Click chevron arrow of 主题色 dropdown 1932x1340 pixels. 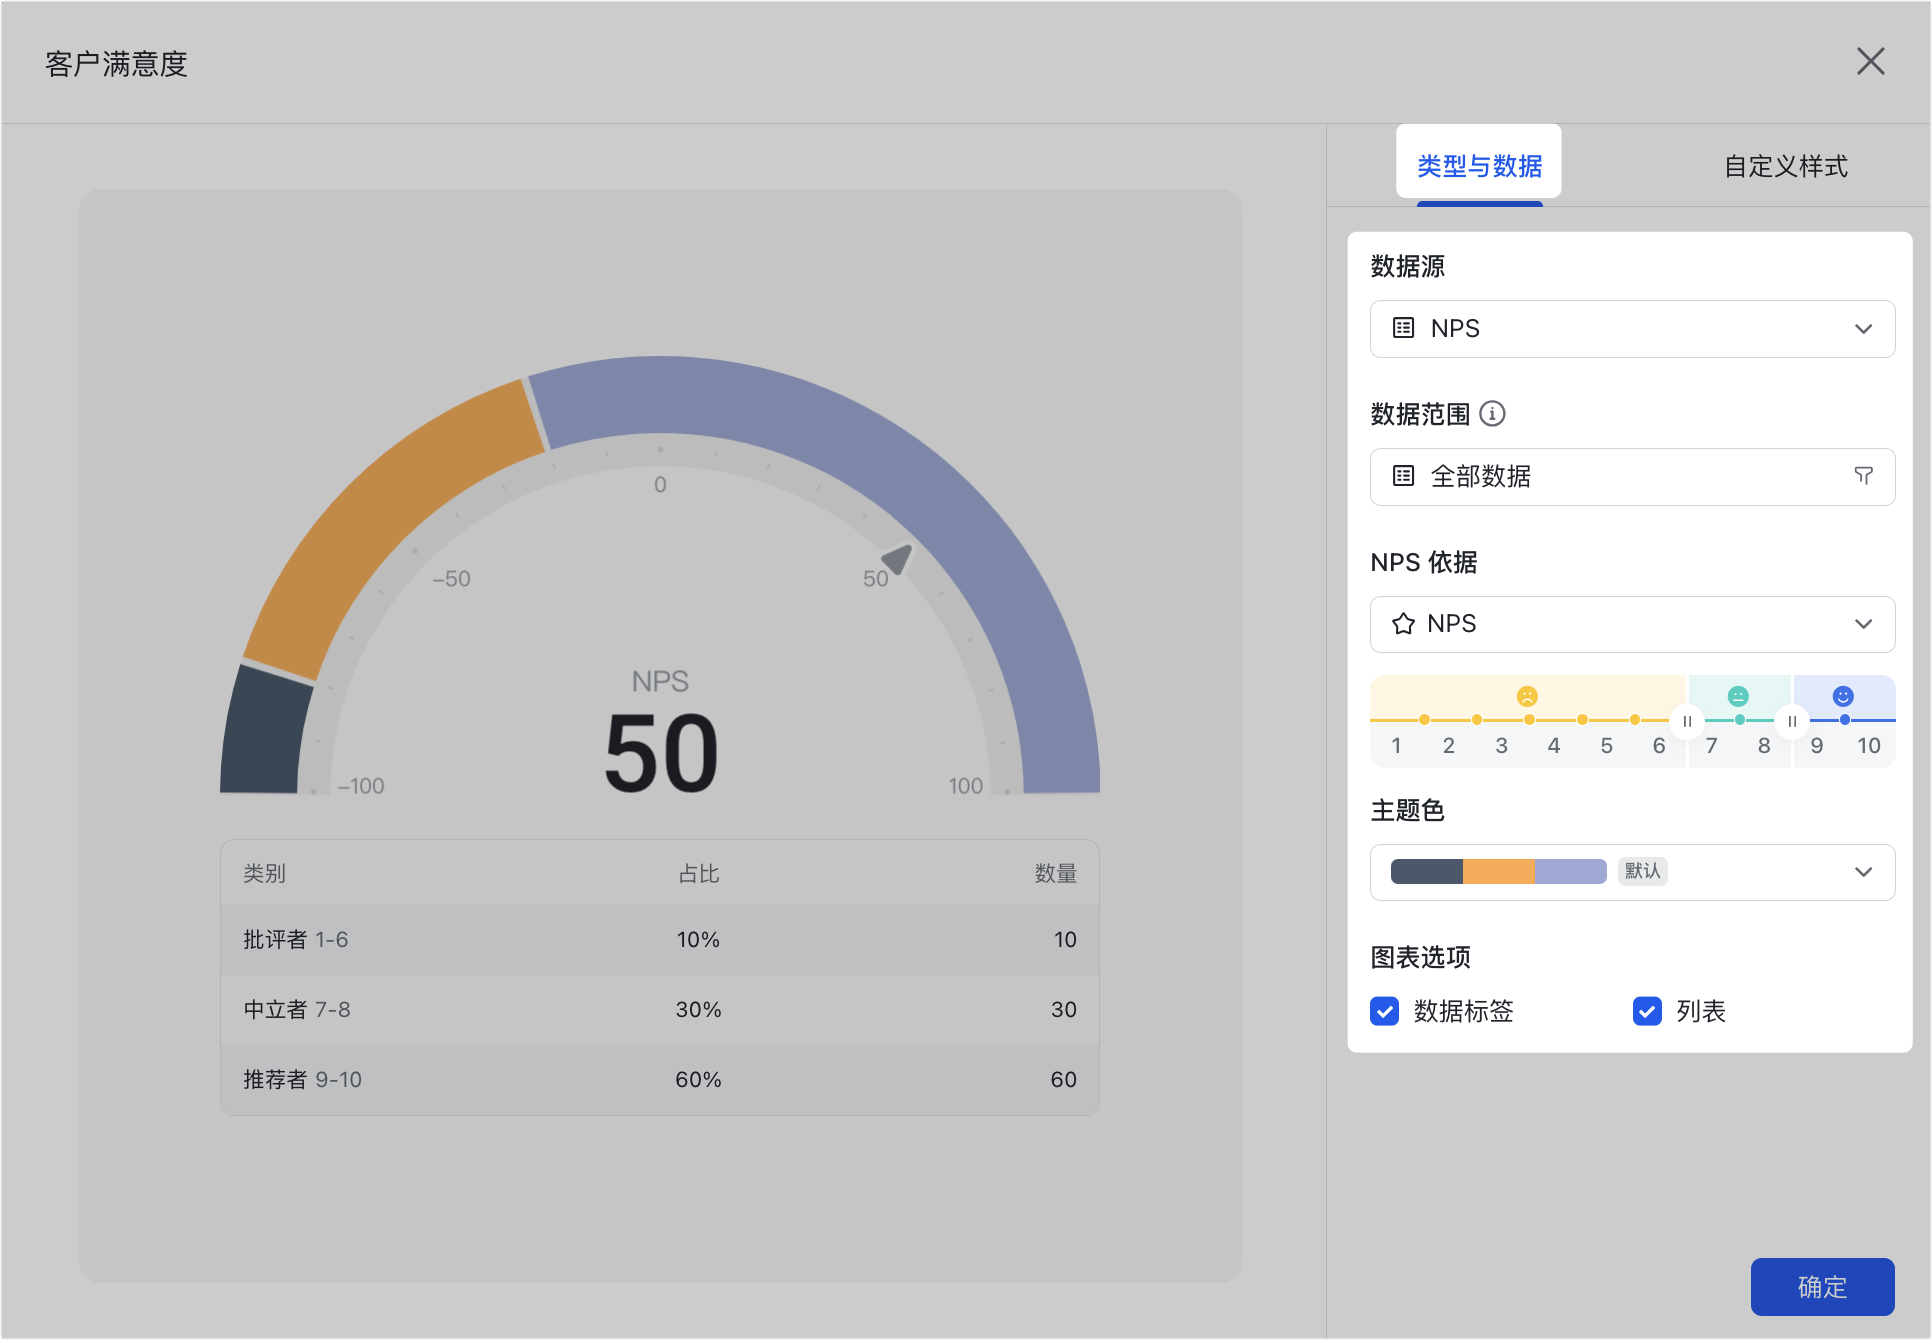(x=1863, y=872)
